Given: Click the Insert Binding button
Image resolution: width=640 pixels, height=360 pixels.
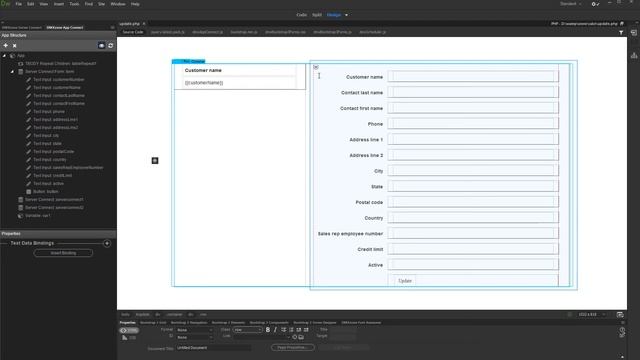Looking at the screenshot, I should [x=63, y=253].
